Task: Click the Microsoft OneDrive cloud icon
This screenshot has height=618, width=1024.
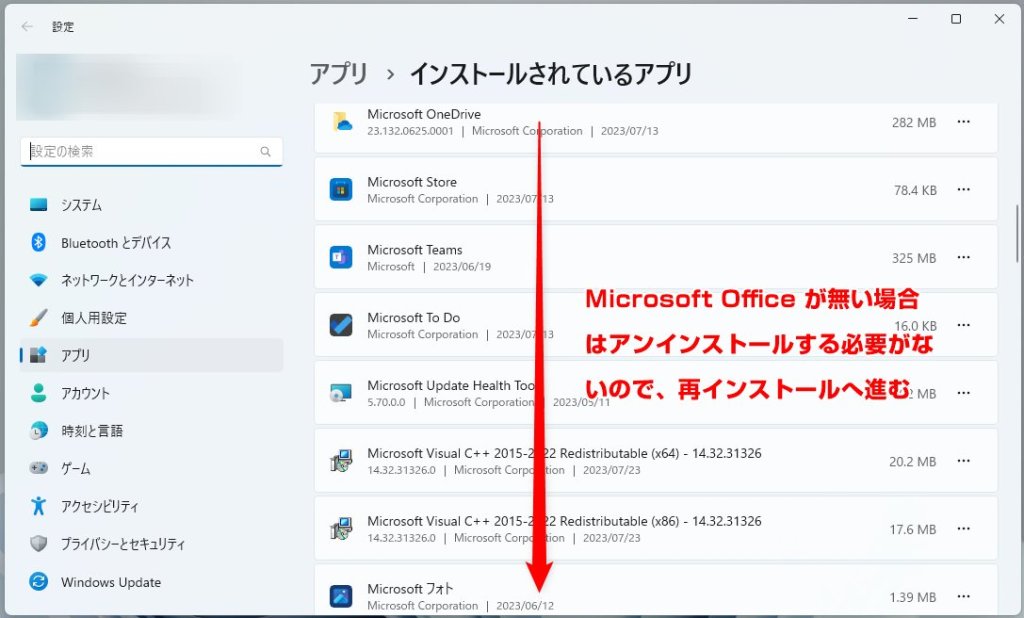Action: [x=342, y=122]
